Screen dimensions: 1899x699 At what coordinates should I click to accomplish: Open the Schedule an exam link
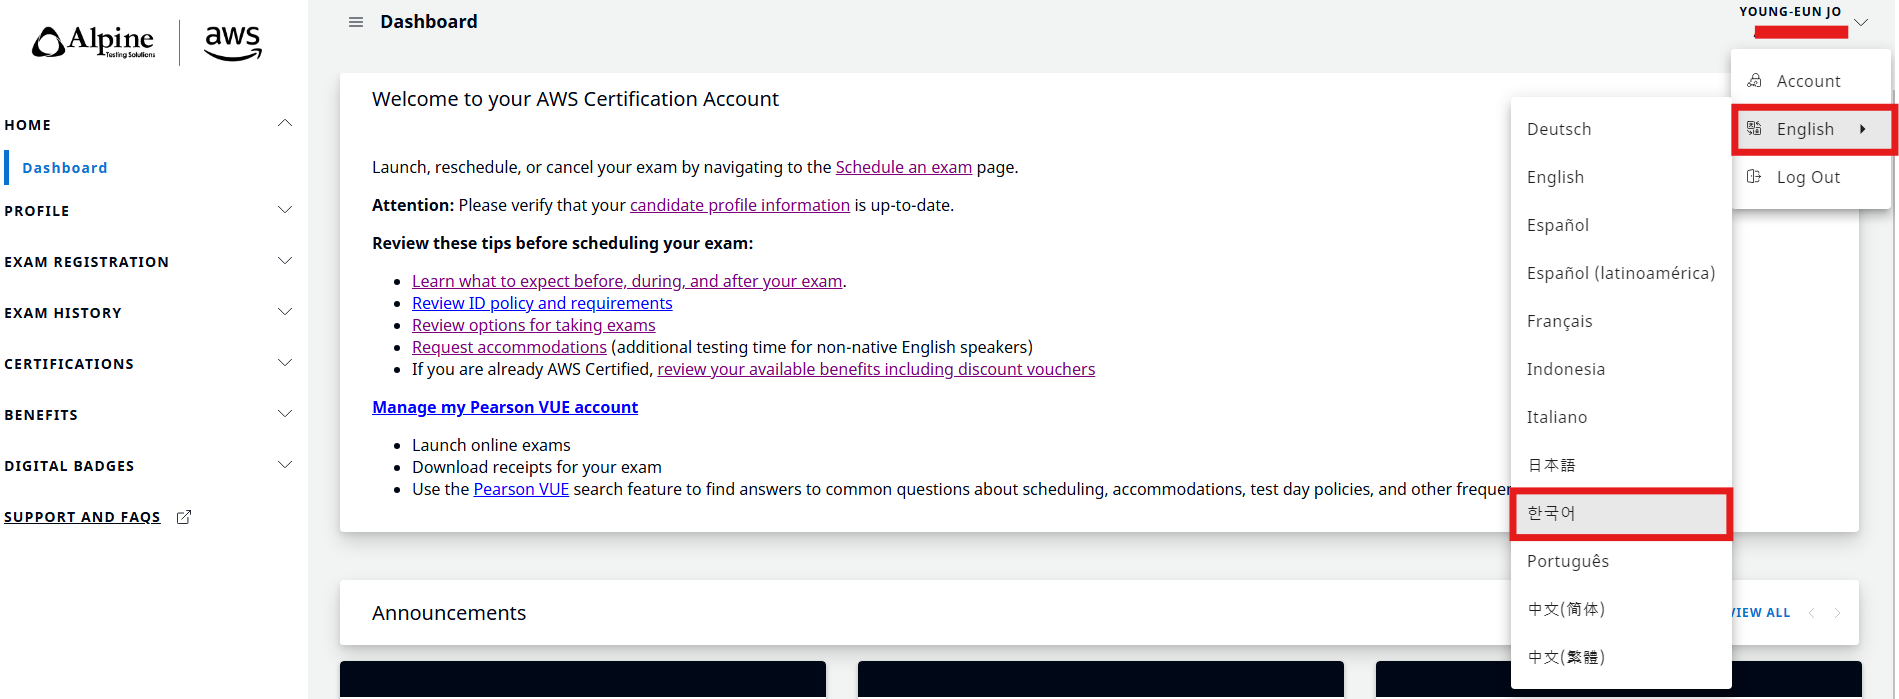(903, 167)
